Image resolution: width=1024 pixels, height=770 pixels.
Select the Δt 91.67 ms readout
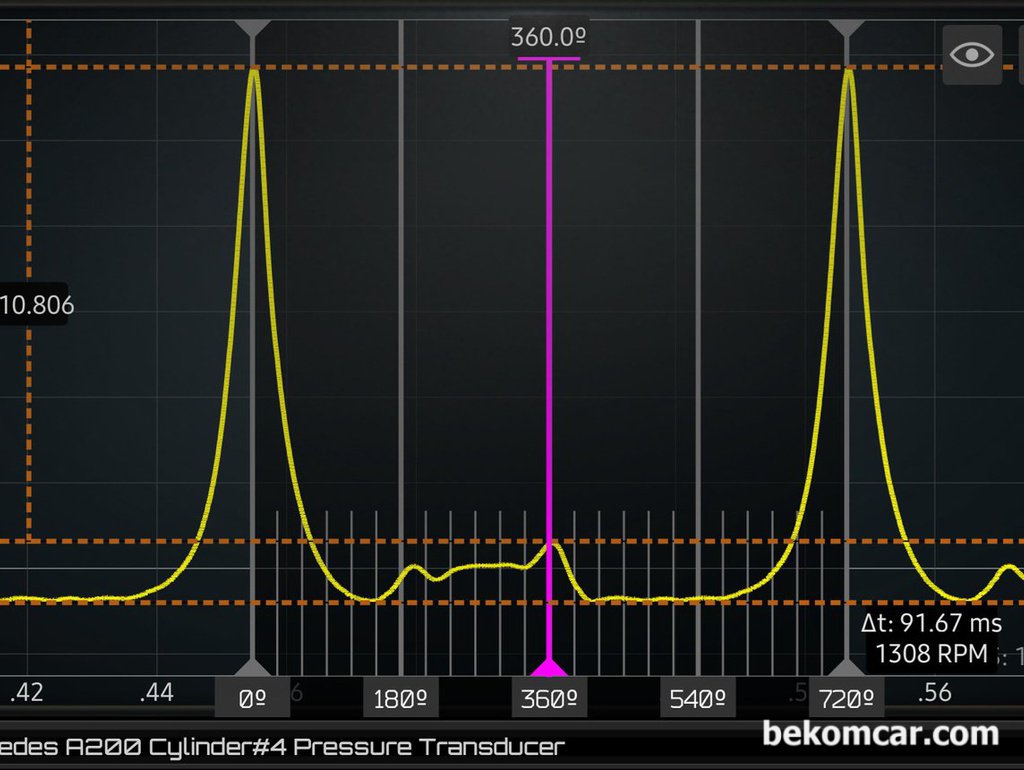click(931, 624)
